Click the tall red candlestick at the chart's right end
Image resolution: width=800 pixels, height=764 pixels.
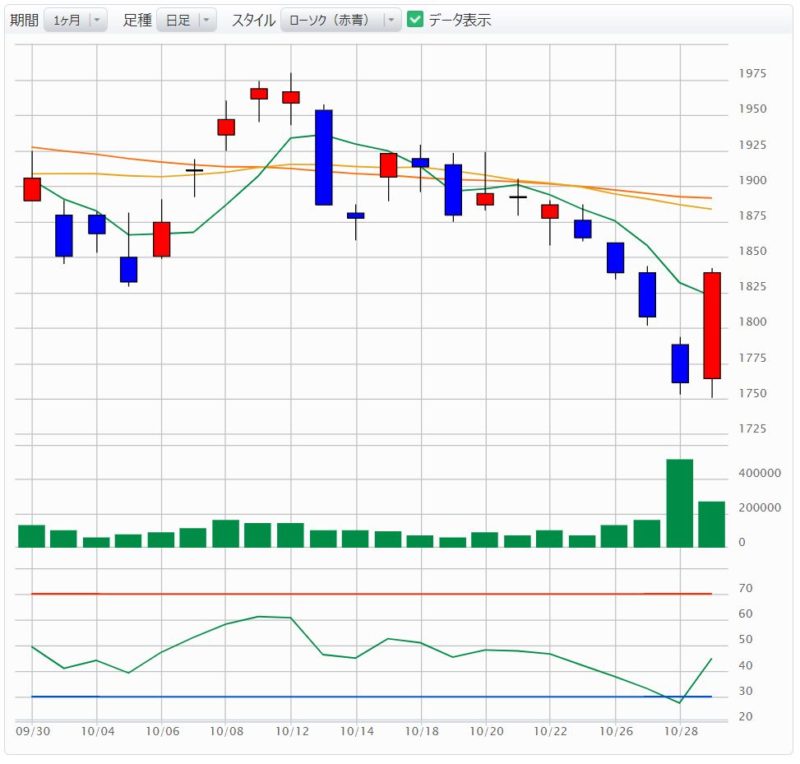pyautogui.click(x=712, y=326)
